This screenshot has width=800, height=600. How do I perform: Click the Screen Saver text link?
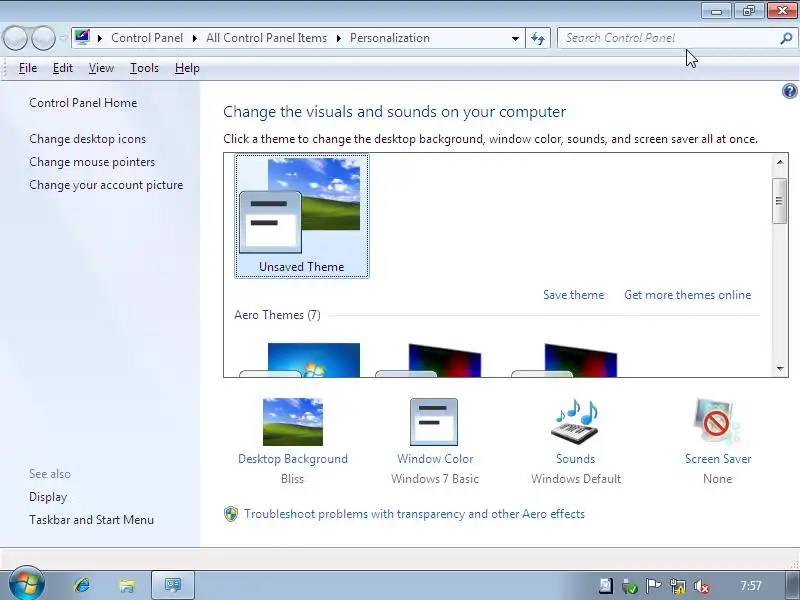click(x=718, y=459)
